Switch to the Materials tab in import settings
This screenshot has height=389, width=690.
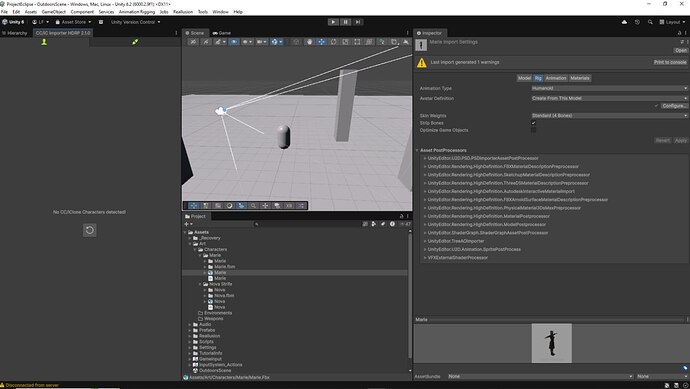click(580, 78)
